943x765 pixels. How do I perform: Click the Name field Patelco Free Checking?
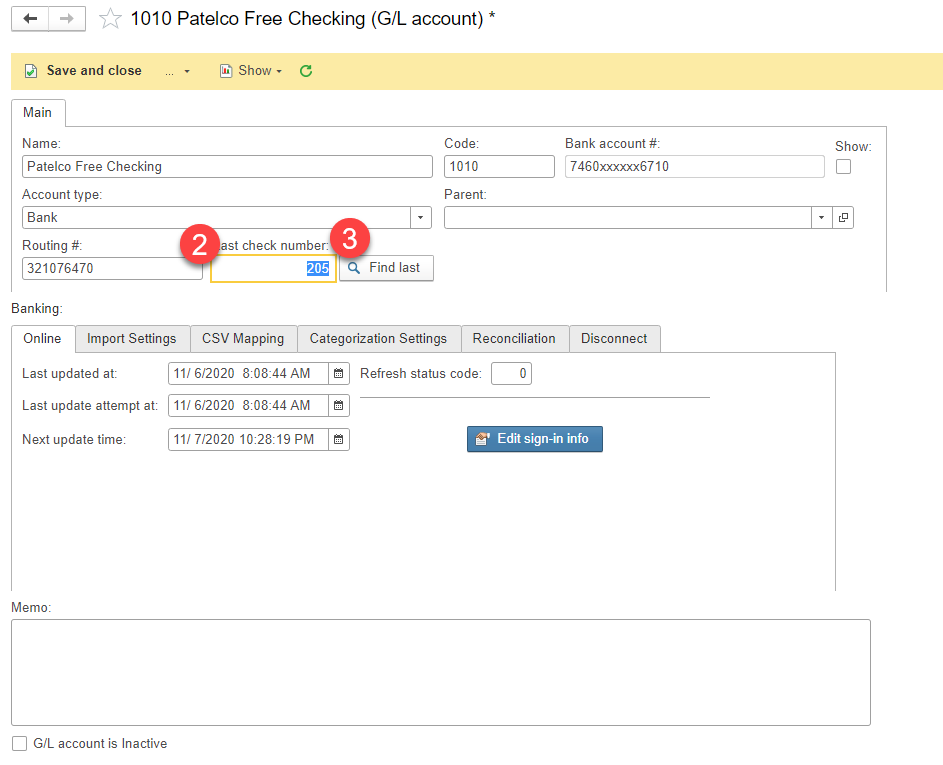point(227,167)
